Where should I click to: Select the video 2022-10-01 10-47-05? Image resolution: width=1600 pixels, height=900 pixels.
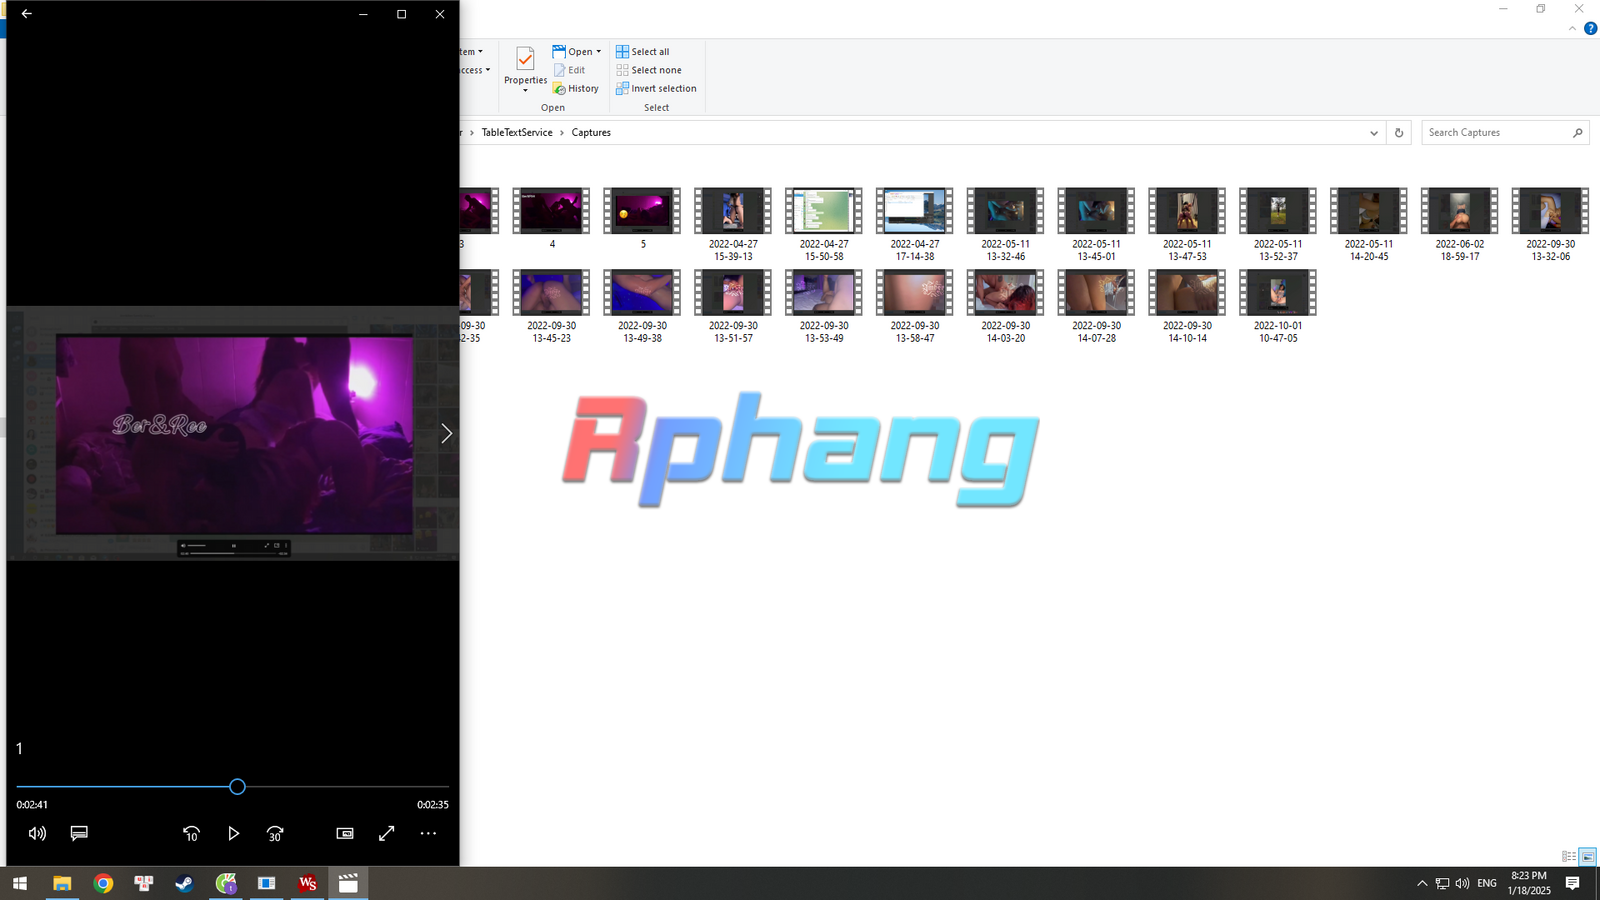(1278, 306)
